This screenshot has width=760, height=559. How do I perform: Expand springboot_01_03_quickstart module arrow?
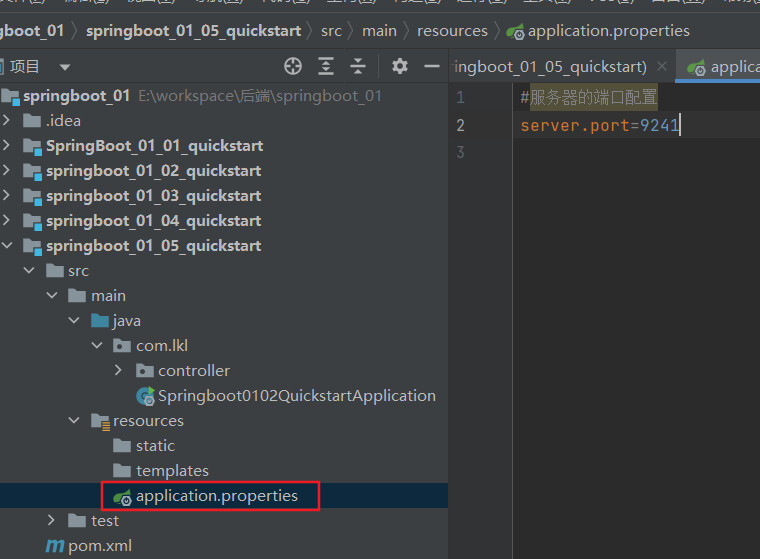pos(7,195)
